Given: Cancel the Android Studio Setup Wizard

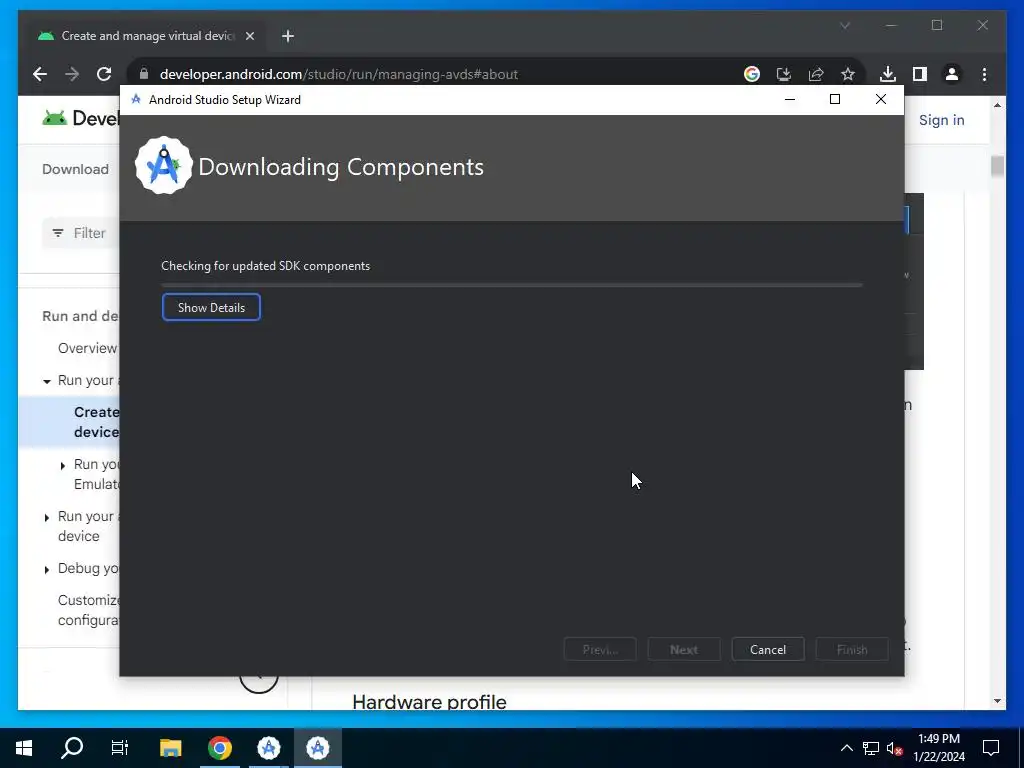Looking at the screenshot, I should point(767,650).
